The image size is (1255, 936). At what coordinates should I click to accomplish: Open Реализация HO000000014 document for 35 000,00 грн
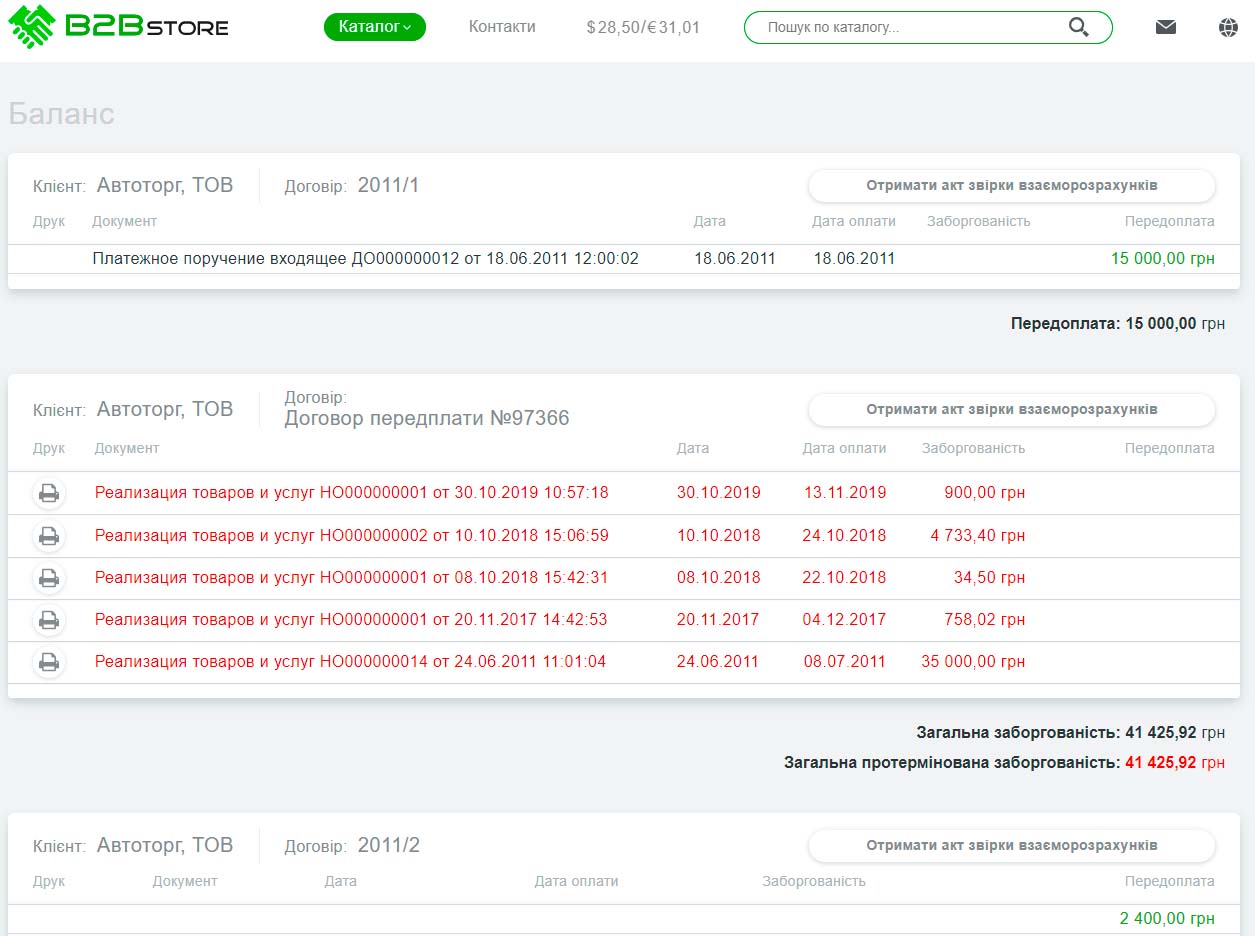[x=350, y=662]
